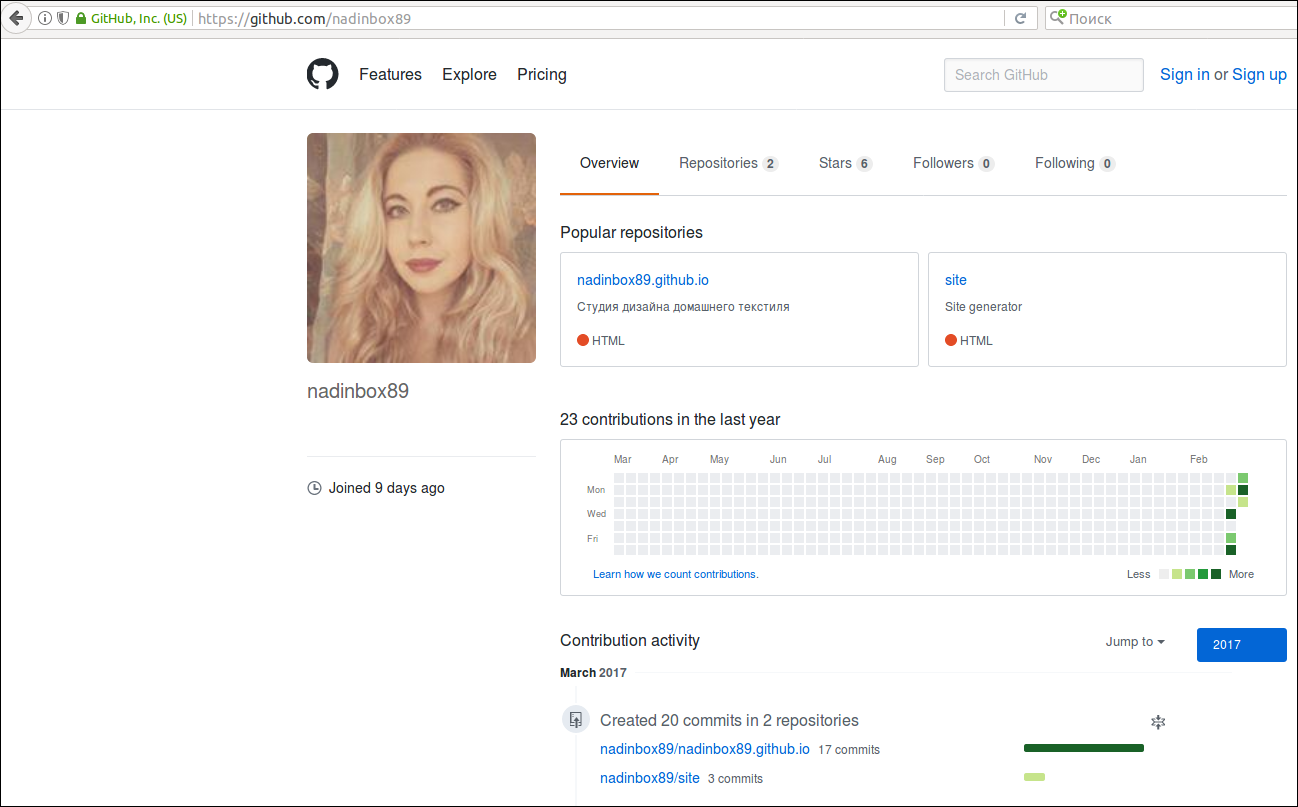1298x807 pixels.
Task: Click the search engine magnifier icon
Action: pos(1057,18)
